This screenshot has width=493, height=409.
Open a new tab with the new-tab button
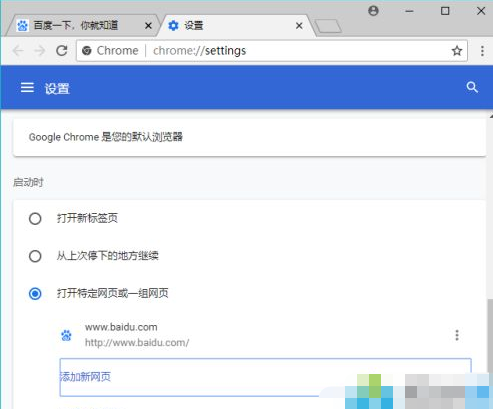[x=328, y=26]
